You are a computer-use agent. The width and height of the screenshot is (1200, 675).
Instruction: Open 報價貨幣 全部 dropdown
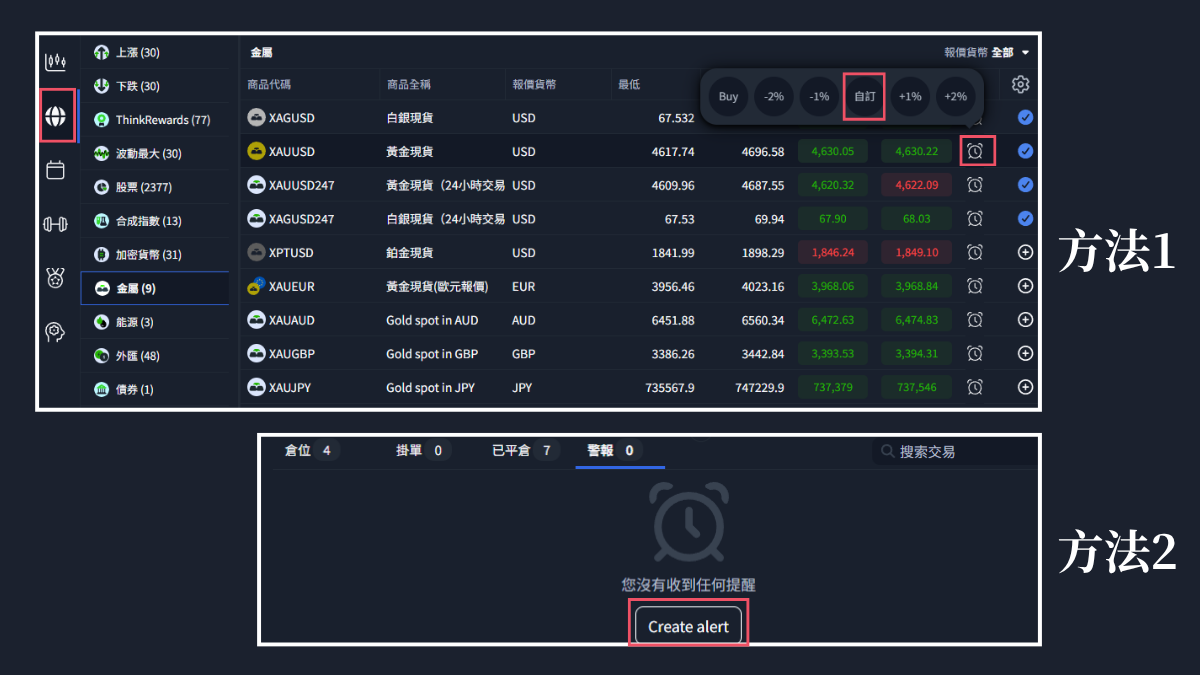[986, 52]
